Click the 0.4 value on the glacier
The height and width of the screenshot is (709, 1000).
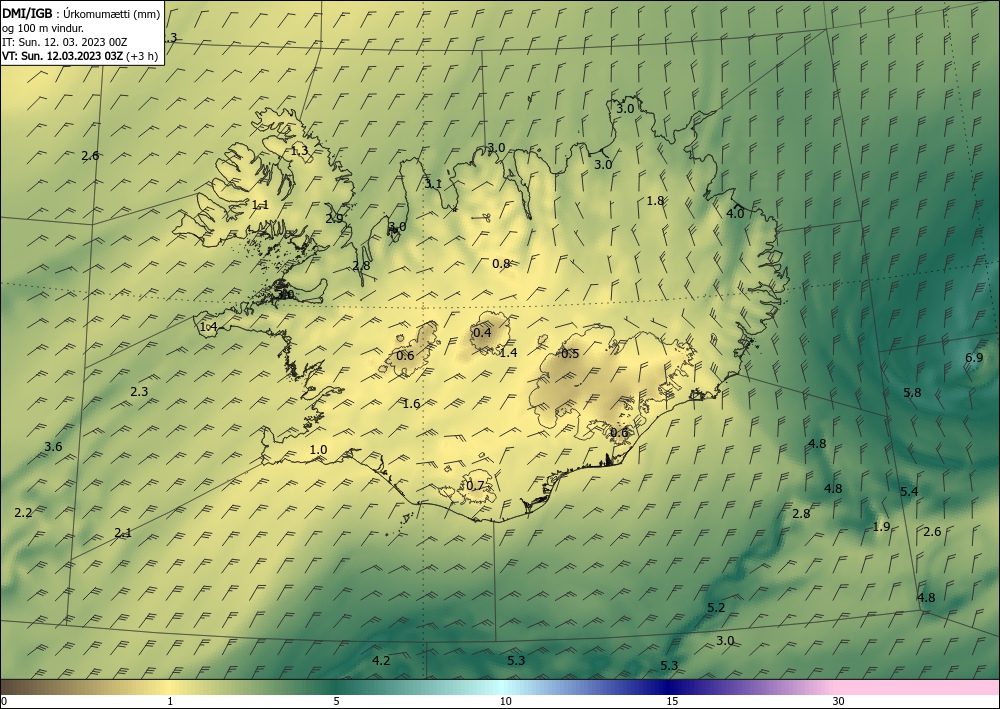pyautogui.click(x=482, y=332)
